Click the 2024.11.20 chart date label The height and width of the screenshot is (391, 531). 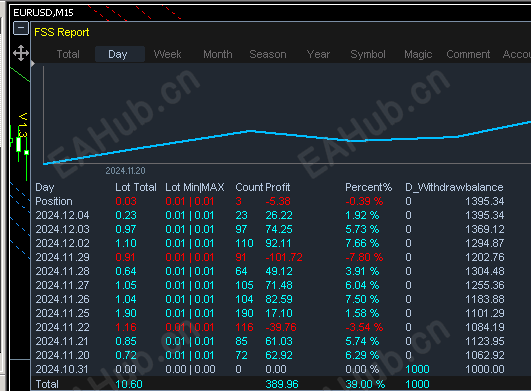(x=125, y=171)
